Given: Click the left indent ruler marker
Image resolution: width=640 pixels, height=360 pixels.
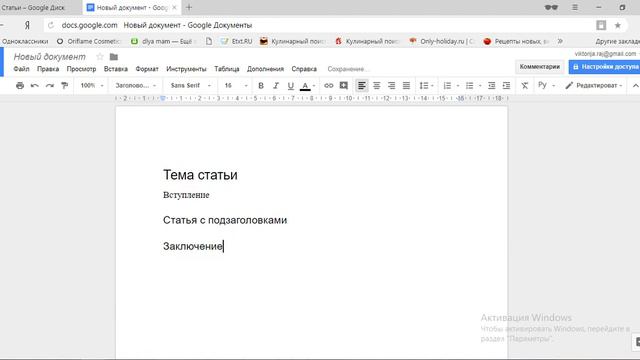Looking at the screenshot, I should [163, 98].
